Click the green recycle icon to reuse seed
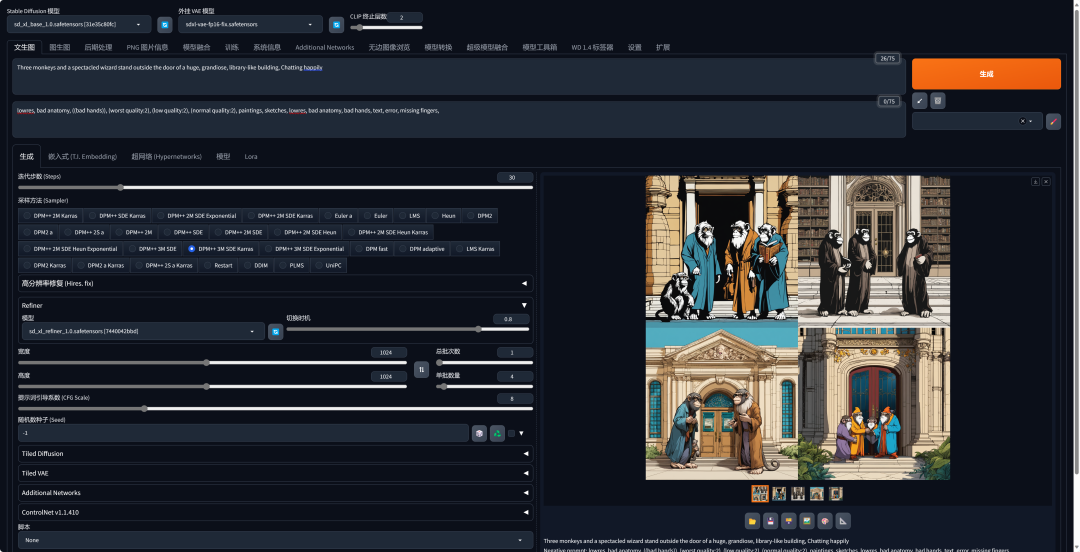Screen dimensions: 1080x552 pyautogui.click(x=497, y=433)
